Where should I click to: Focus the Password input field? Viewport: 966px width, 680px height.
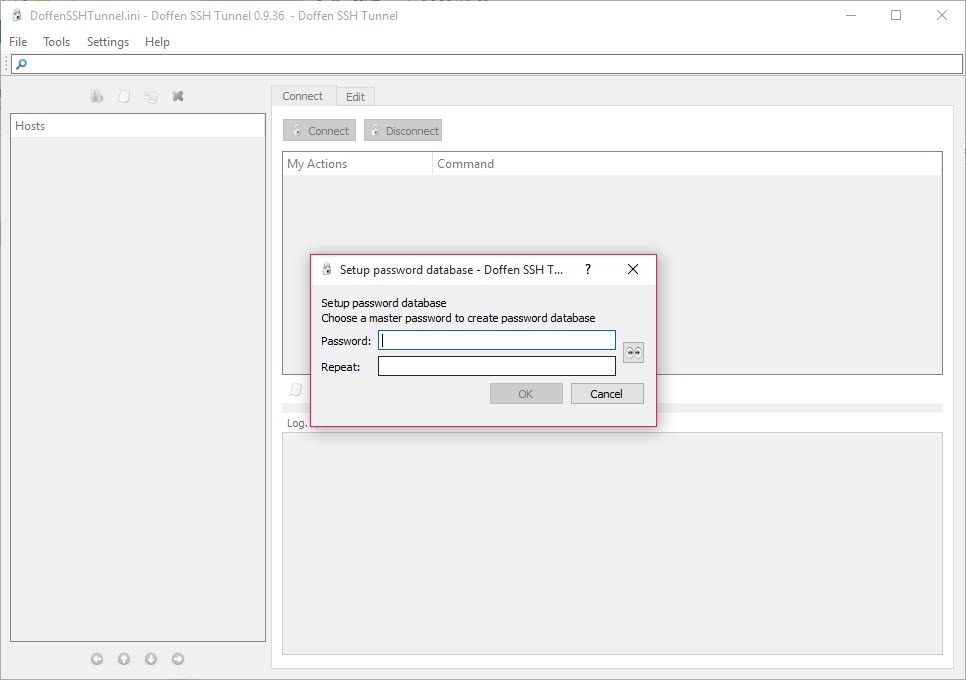pyautogui.click(x=497, y=340)
